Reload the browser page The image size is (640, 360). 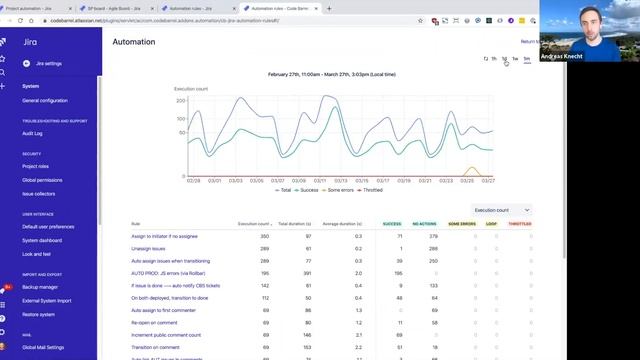[x=20, y=20]
